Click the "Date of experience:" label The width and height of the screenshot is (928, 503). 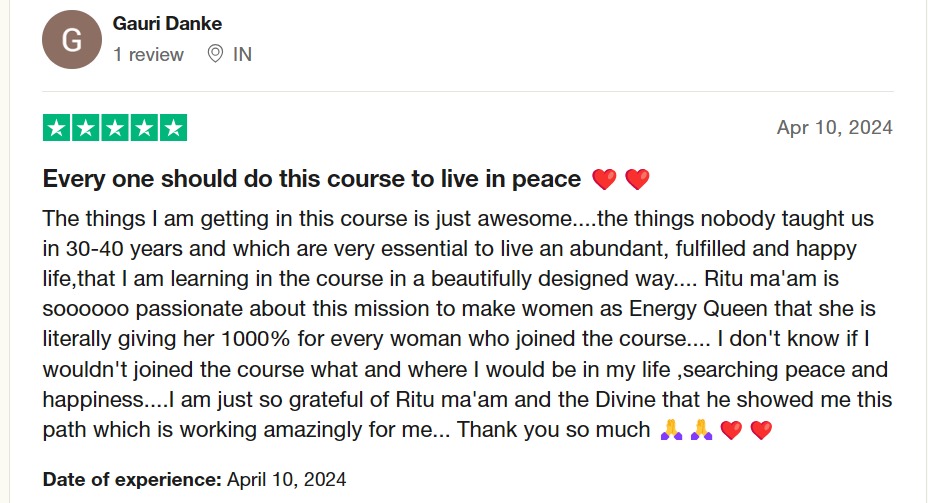click(132, 480)
